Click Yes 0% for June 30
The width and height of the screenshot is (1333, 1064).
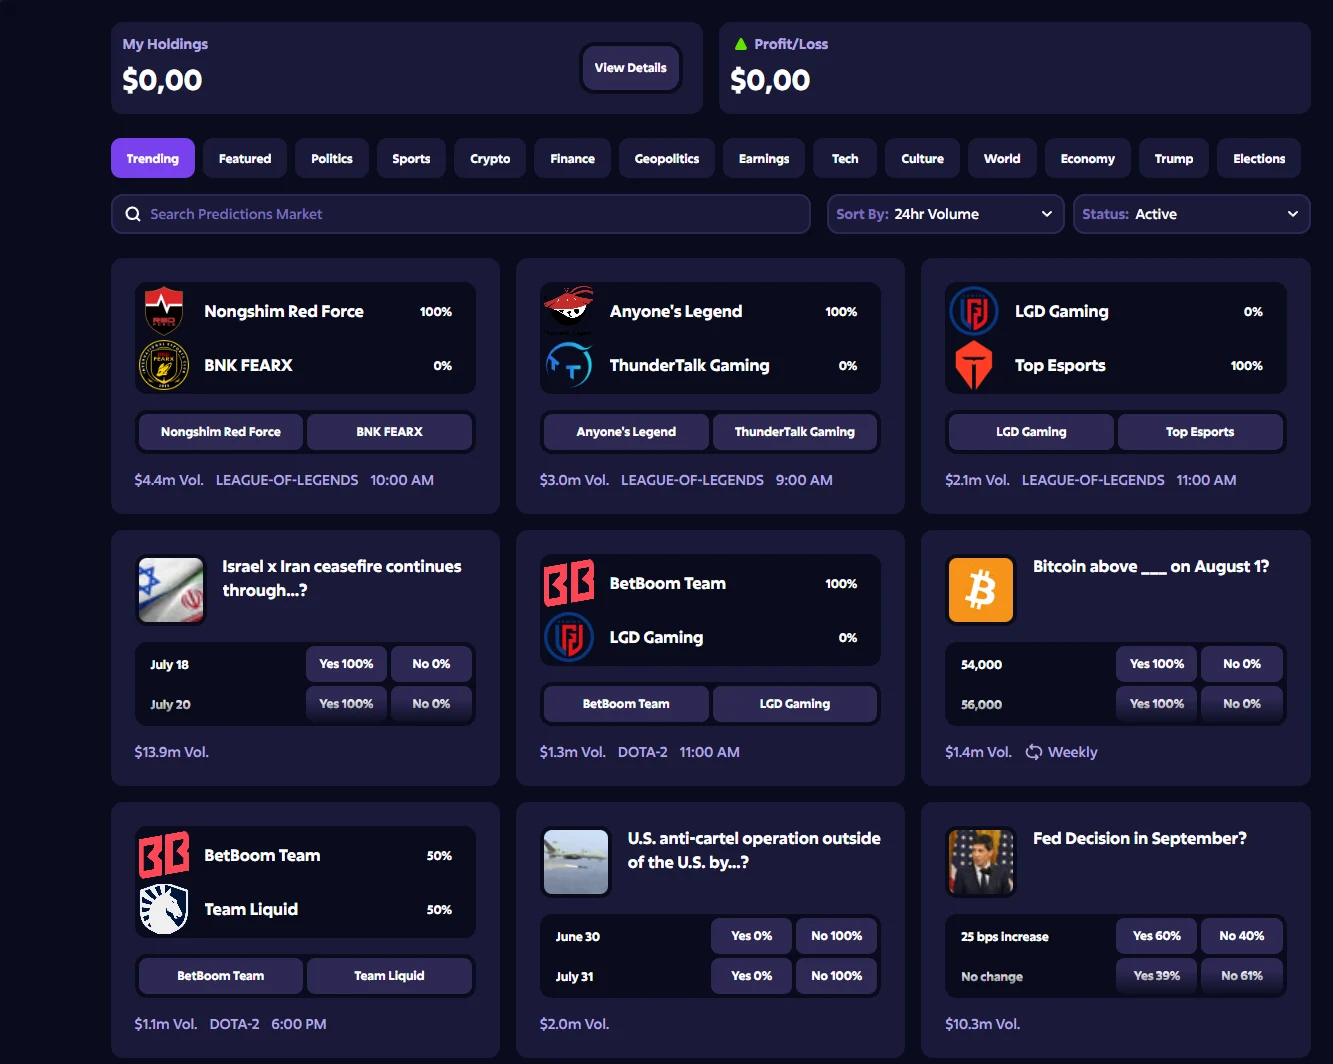click(x=751, y=936)
